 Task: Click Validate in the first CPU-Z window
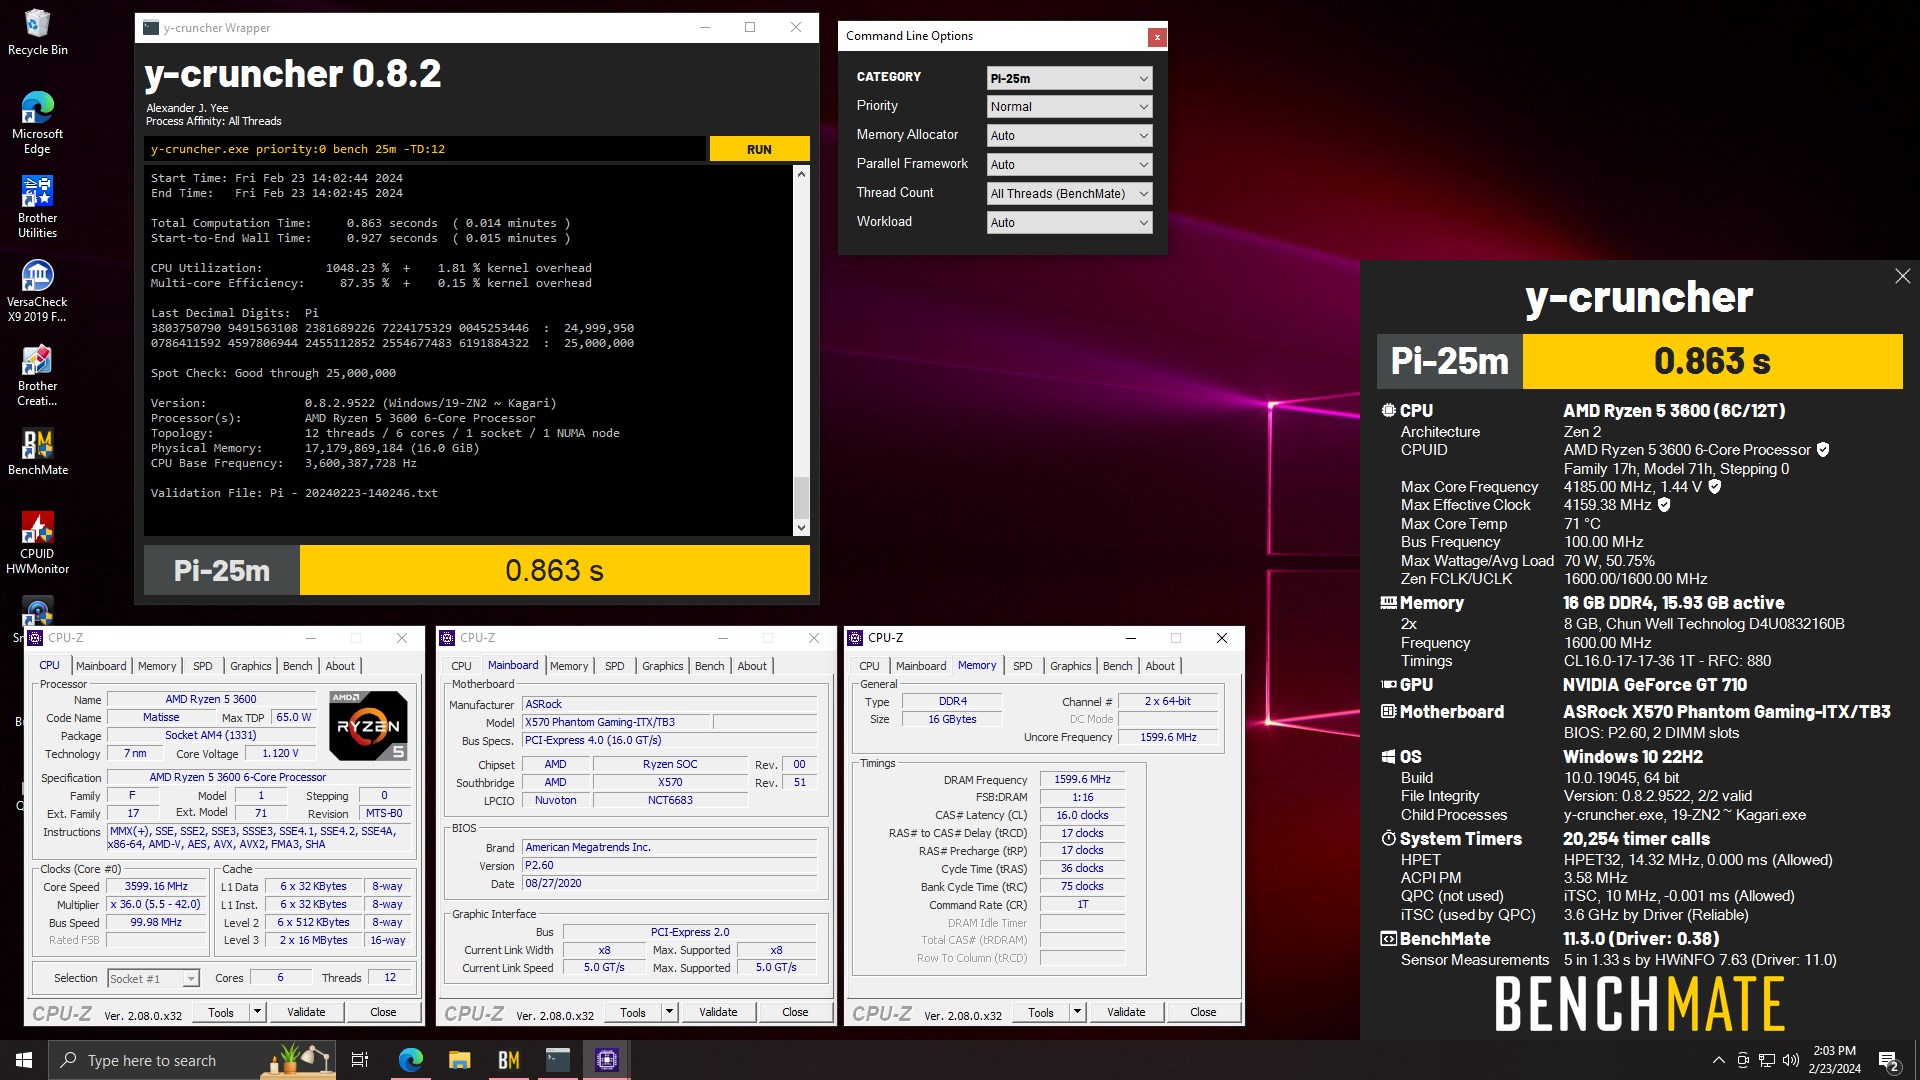[x=306, y=1012]
